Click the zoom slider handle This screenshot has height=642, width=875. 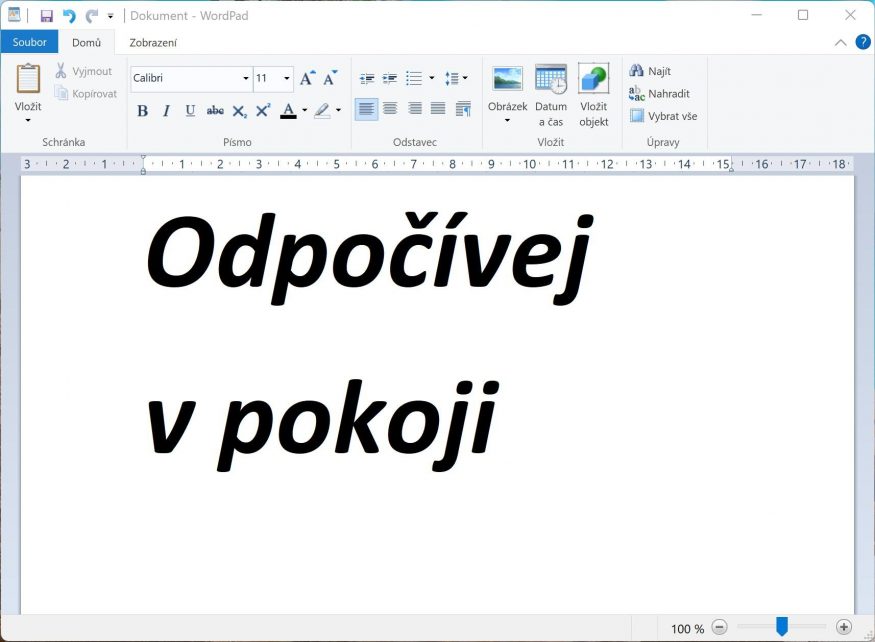[782, 627]
